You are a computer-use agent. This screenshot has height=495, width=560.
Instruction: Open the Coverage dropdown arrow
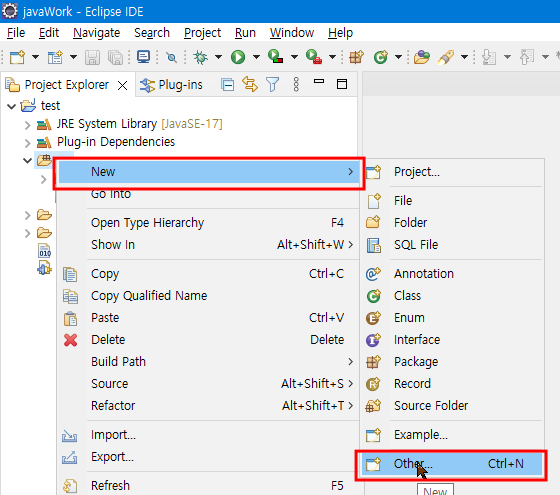point(294,57)
